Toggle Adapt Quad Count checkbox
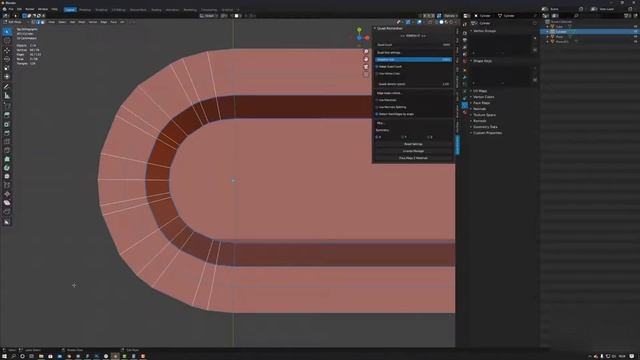Image resolution: width=640 pixels, height=360 pixels. pos(377,67)
